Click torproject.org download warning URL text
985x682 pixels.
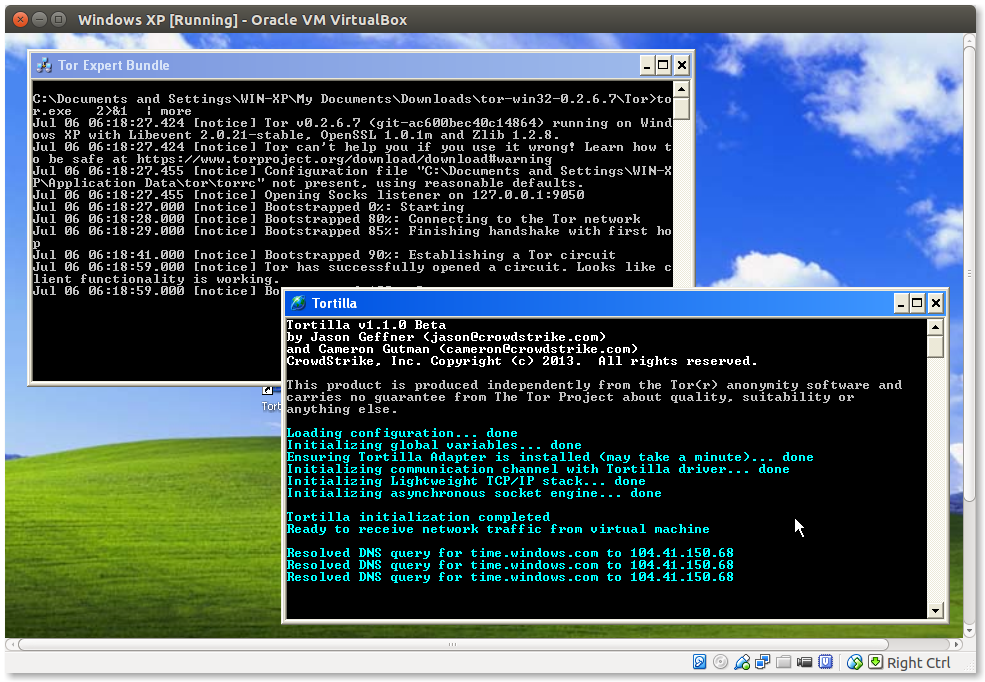point(344,159)
